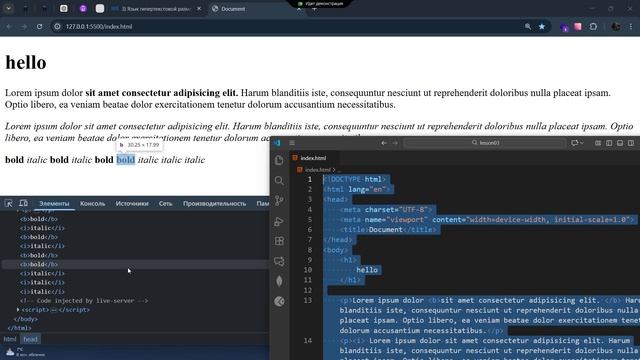This screenshot has height=360, width=640.
Task: Open Run and Debug view
Action: click(x=279, y=221)
